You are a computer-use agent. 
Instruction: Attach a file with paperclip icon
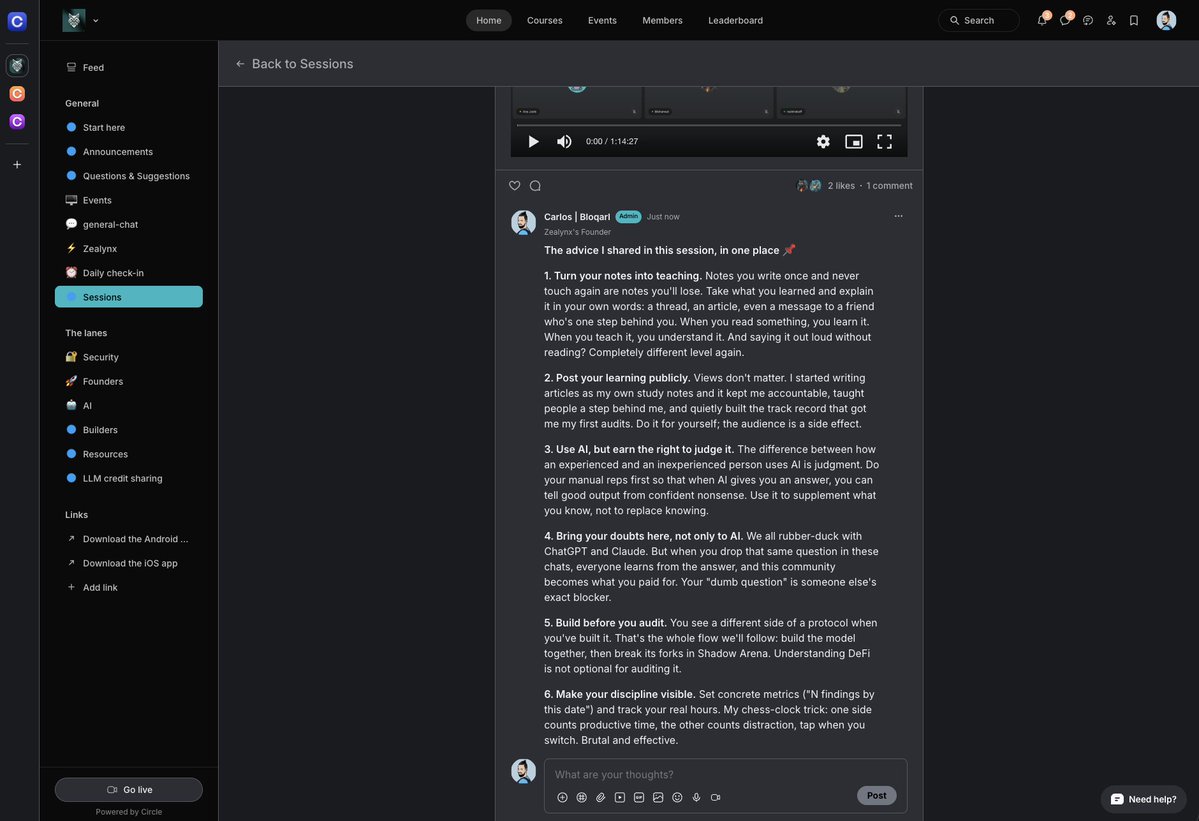coord(600,797)
